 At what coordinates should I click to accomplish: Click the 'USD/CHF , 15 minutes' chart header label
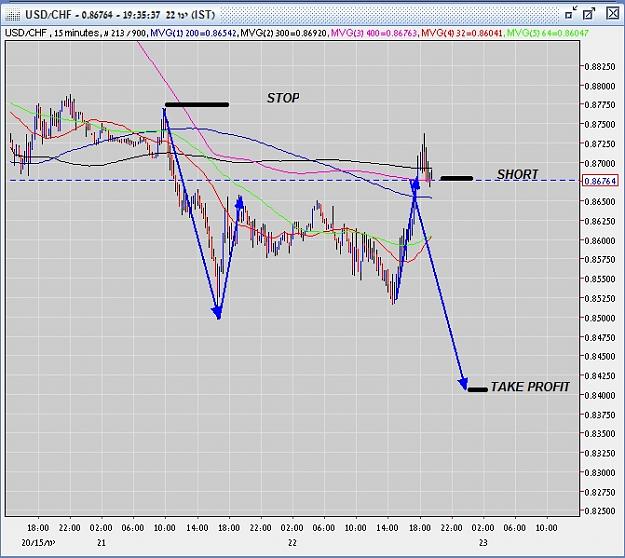pos(52,33)
